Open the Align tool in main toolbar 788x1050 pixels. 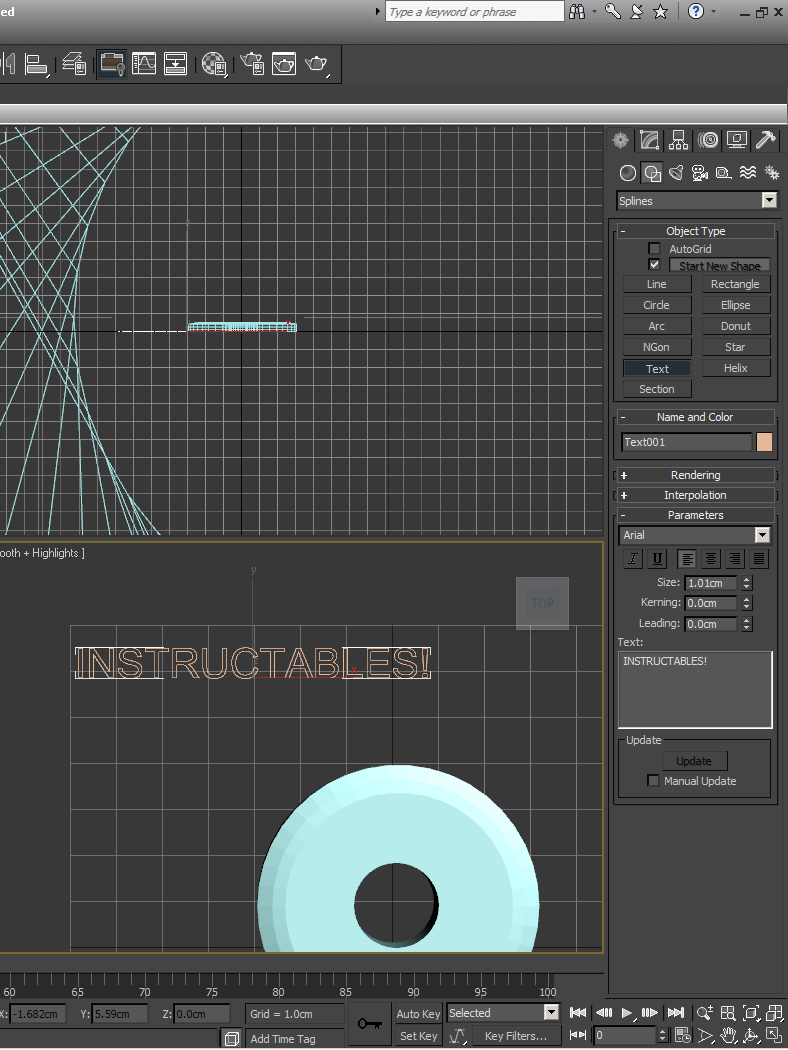tap(35, 64)
